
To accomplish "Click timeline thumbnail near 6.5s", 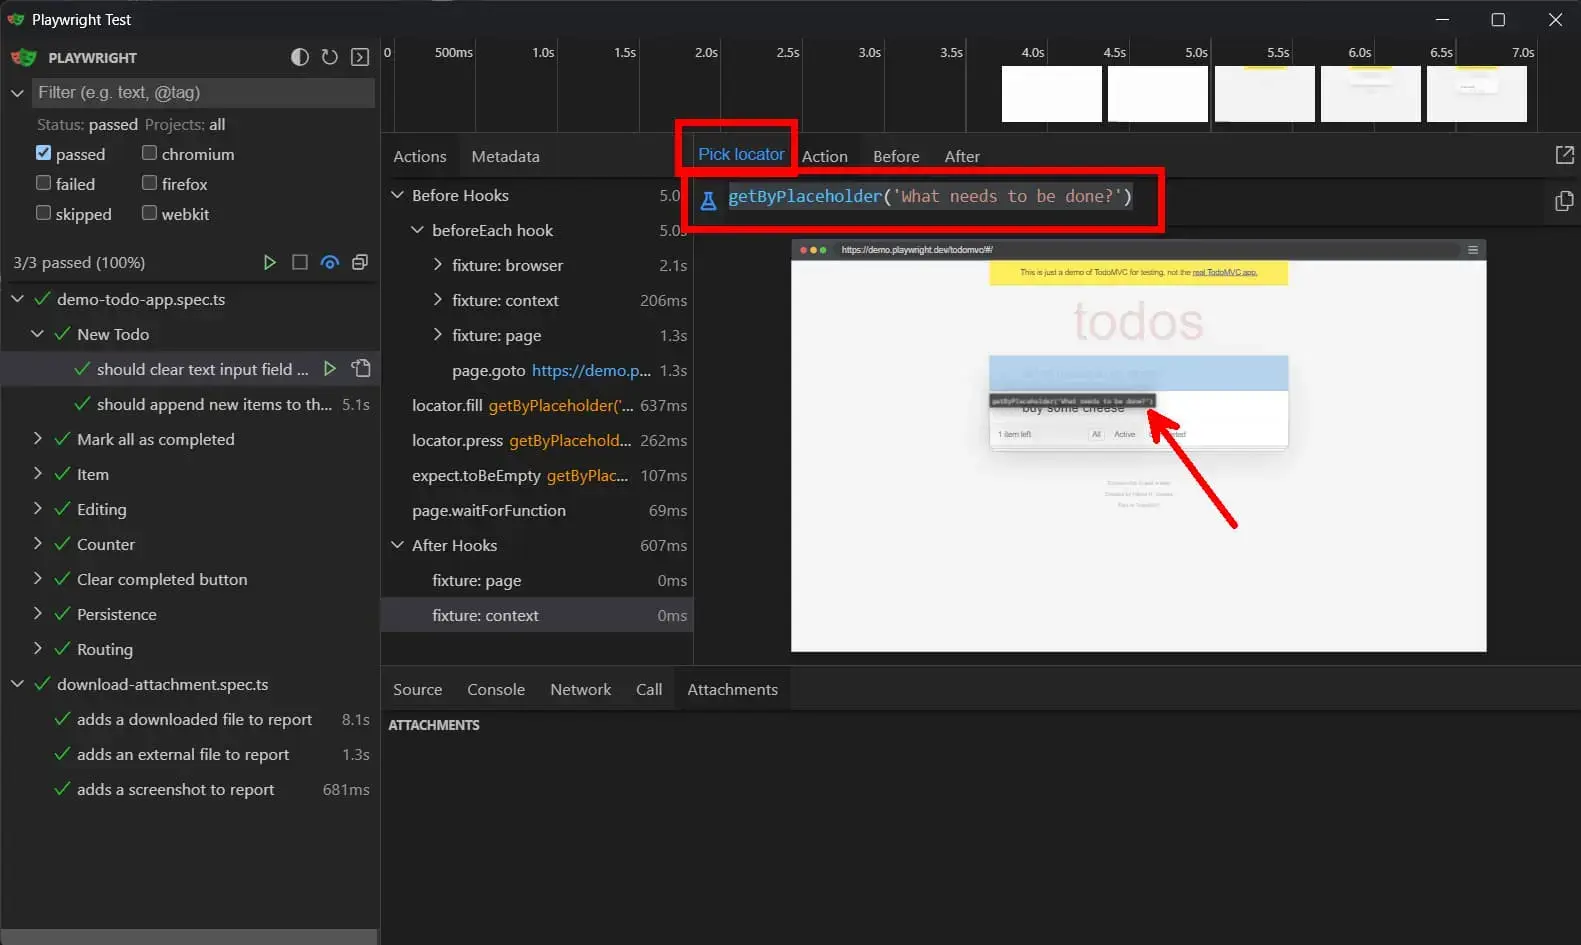I will 1476,94.
